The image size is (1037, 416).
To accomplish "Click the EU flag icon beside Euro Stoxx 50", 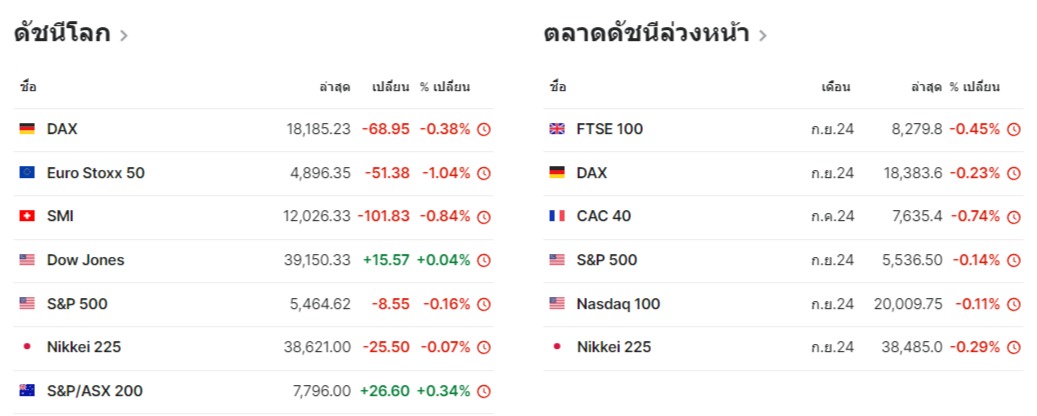I will (27, 173).
